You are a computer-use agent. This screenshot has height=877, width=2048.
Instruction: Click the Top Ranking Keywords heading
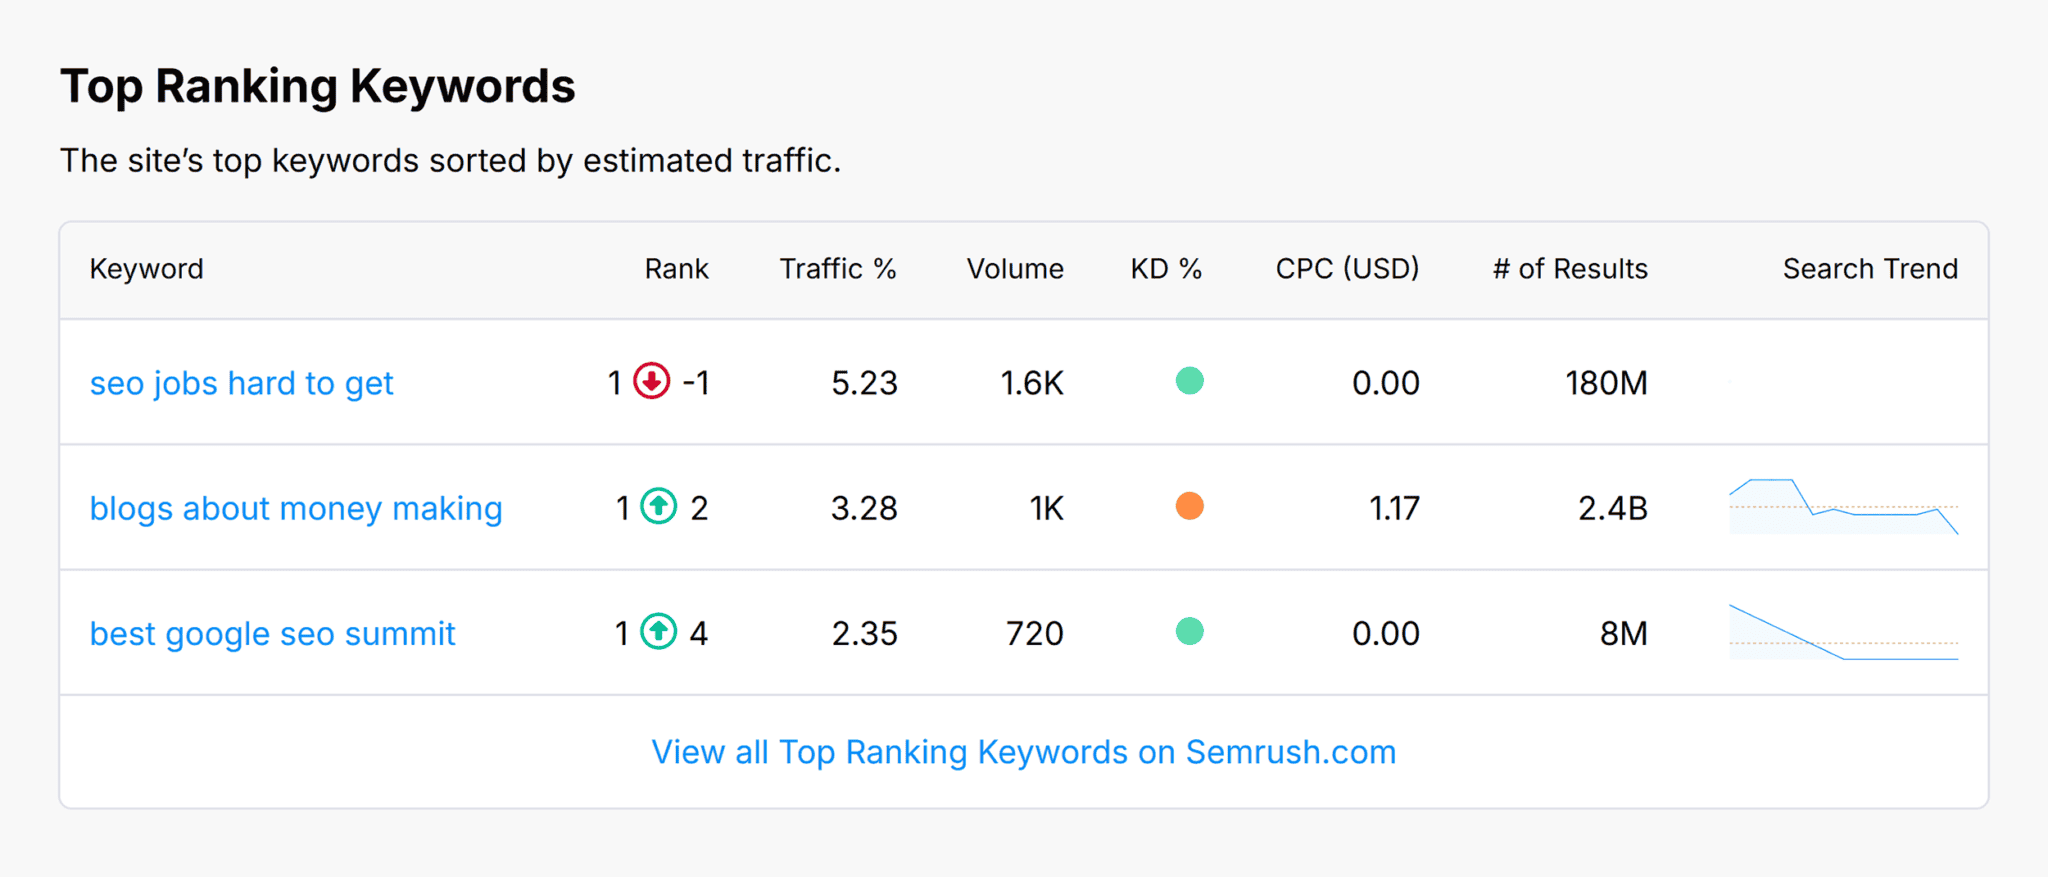318,85
